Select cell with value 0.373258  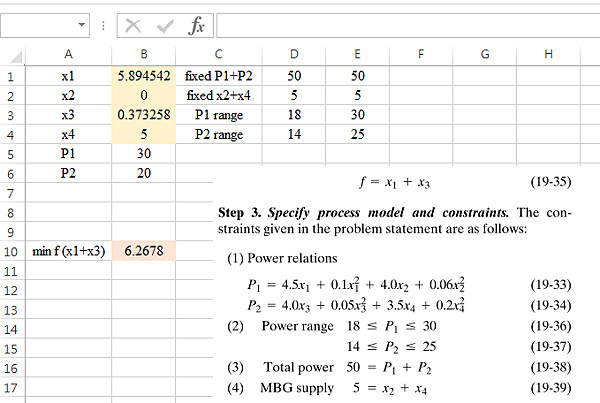point(144,115)
